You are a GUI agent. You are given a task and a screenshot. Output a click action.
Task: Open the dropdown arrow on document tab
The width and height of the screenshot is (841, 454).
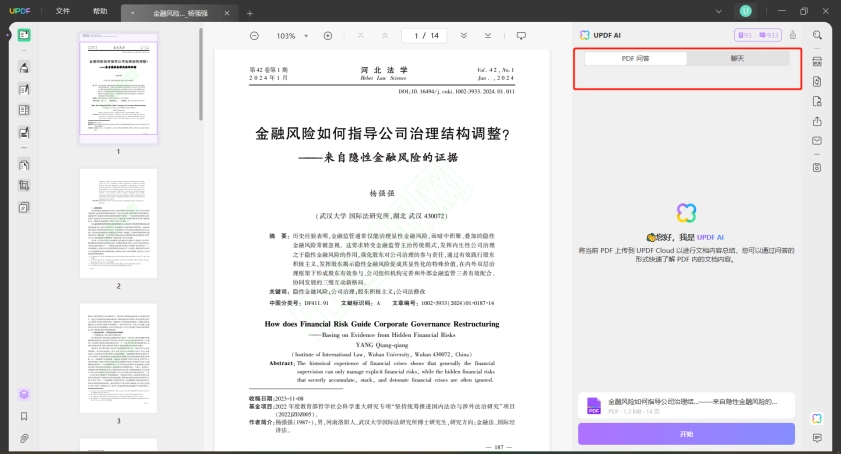[132, 13]
